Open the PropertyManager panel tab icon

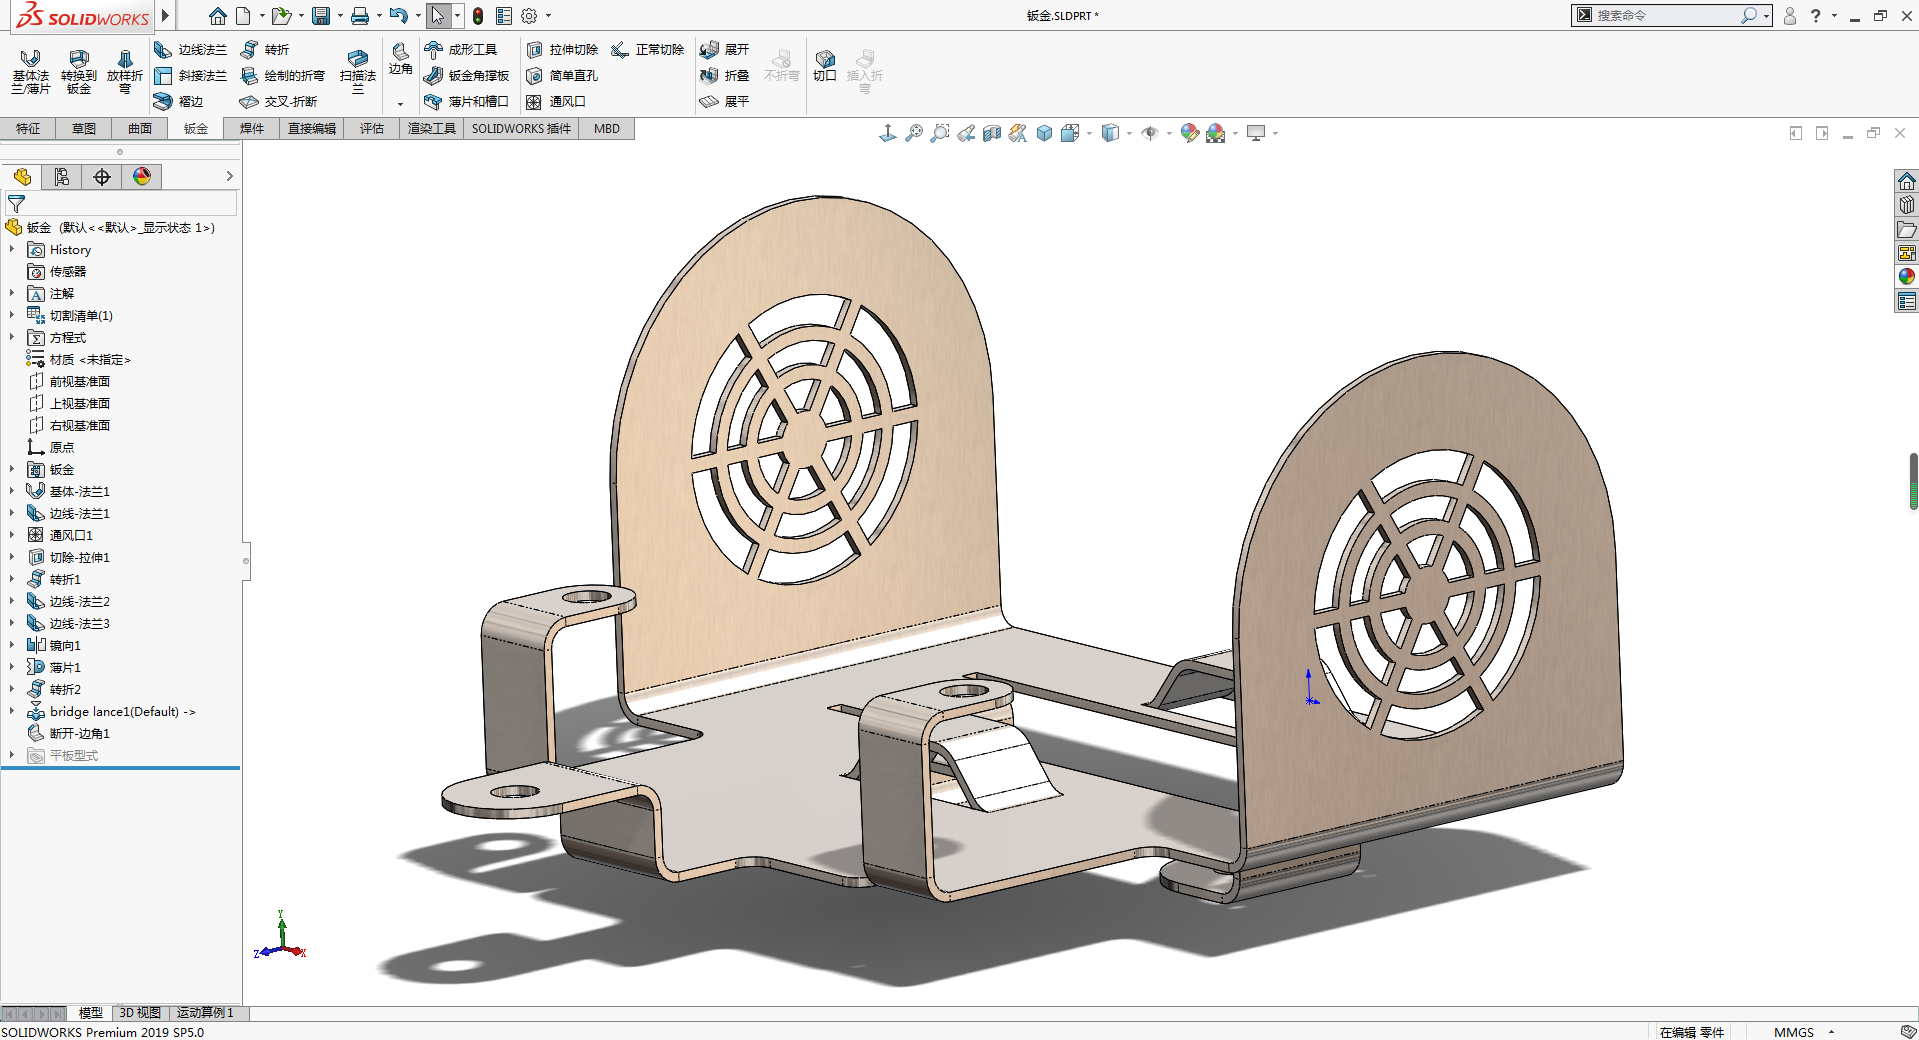point(62,177)
